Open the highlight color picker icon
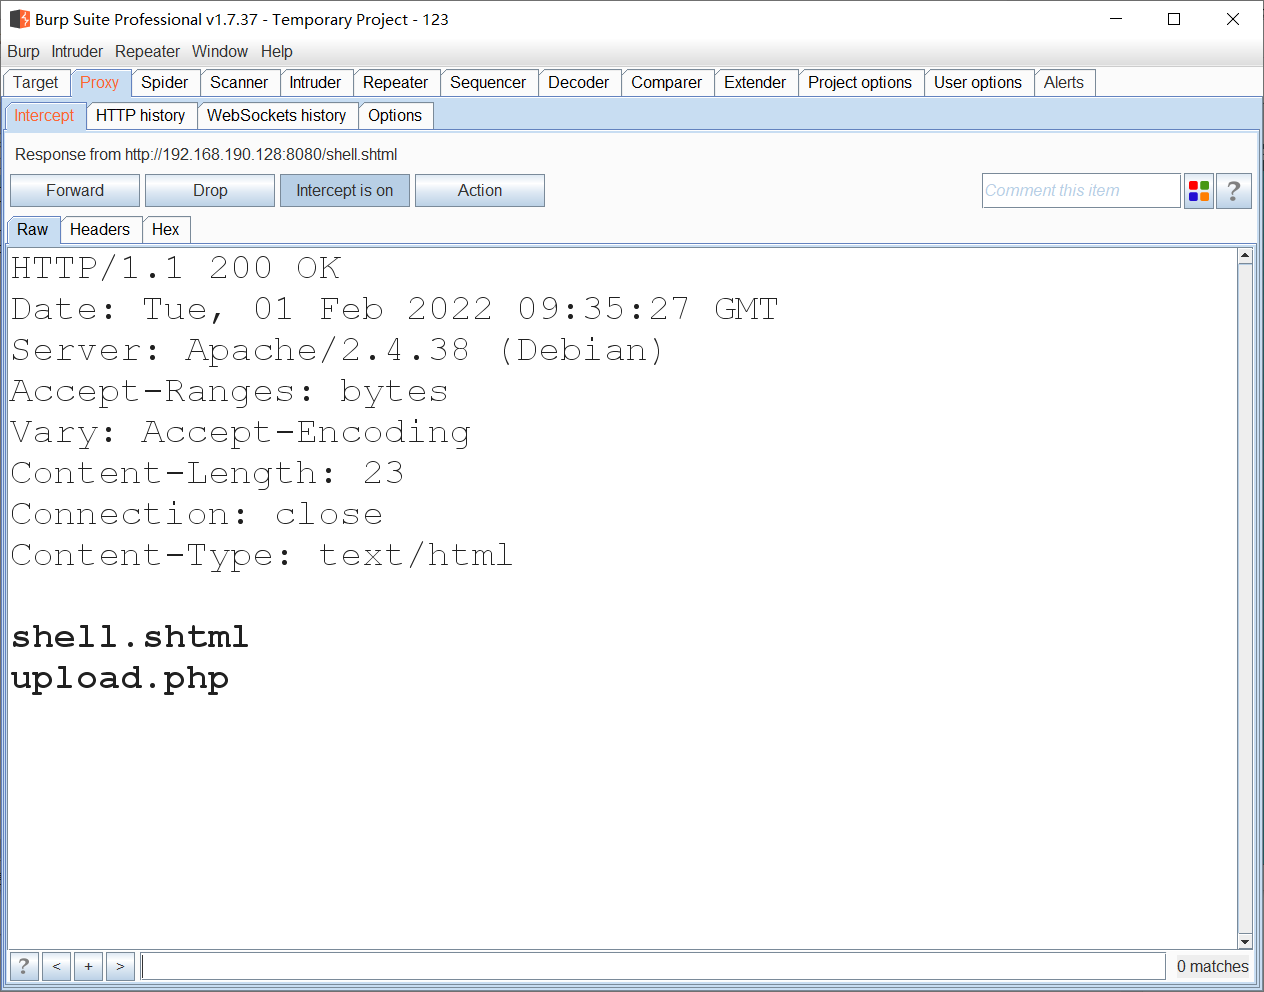Viewport: 1264px width, 992px height. pyautogui.click(x=1199, y=191)
